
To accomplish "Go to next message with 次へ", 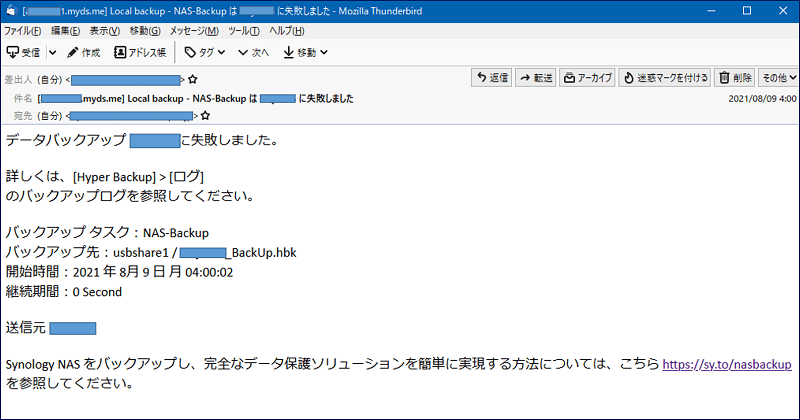I will [x=253, y=52].
